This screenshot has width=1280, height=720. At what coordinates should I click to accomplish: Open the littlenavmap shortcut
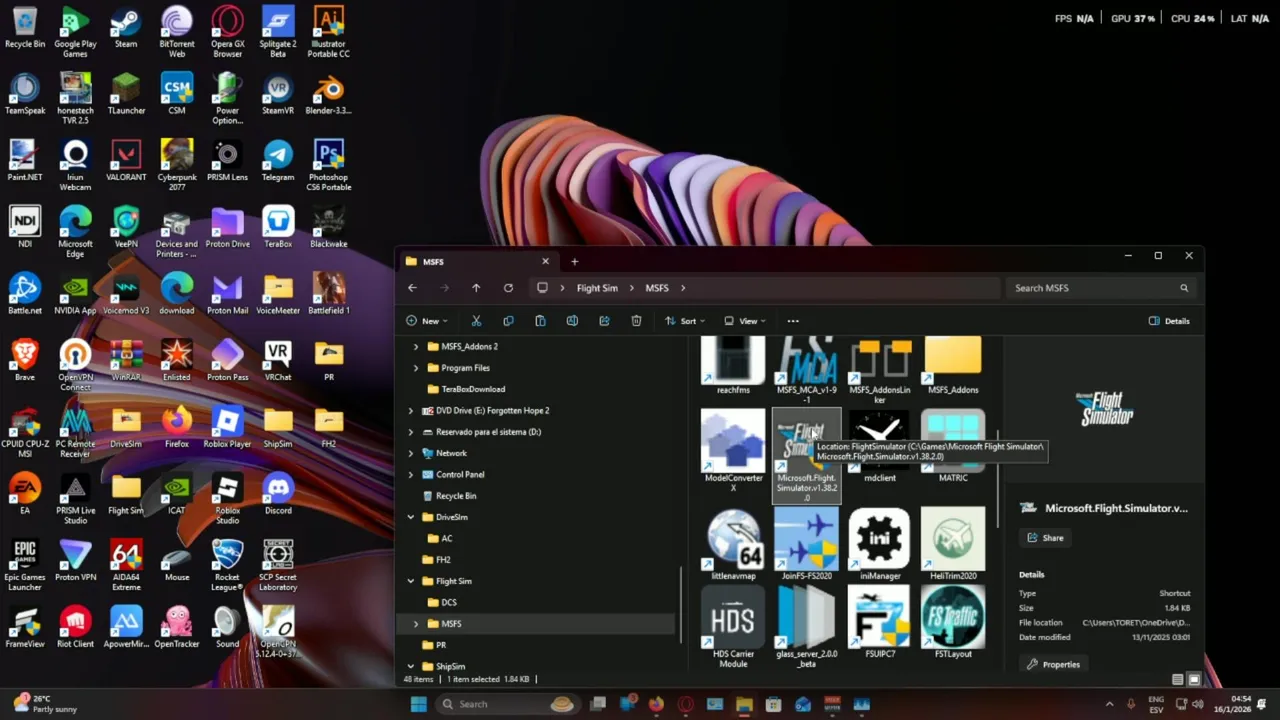click(733, 543)
